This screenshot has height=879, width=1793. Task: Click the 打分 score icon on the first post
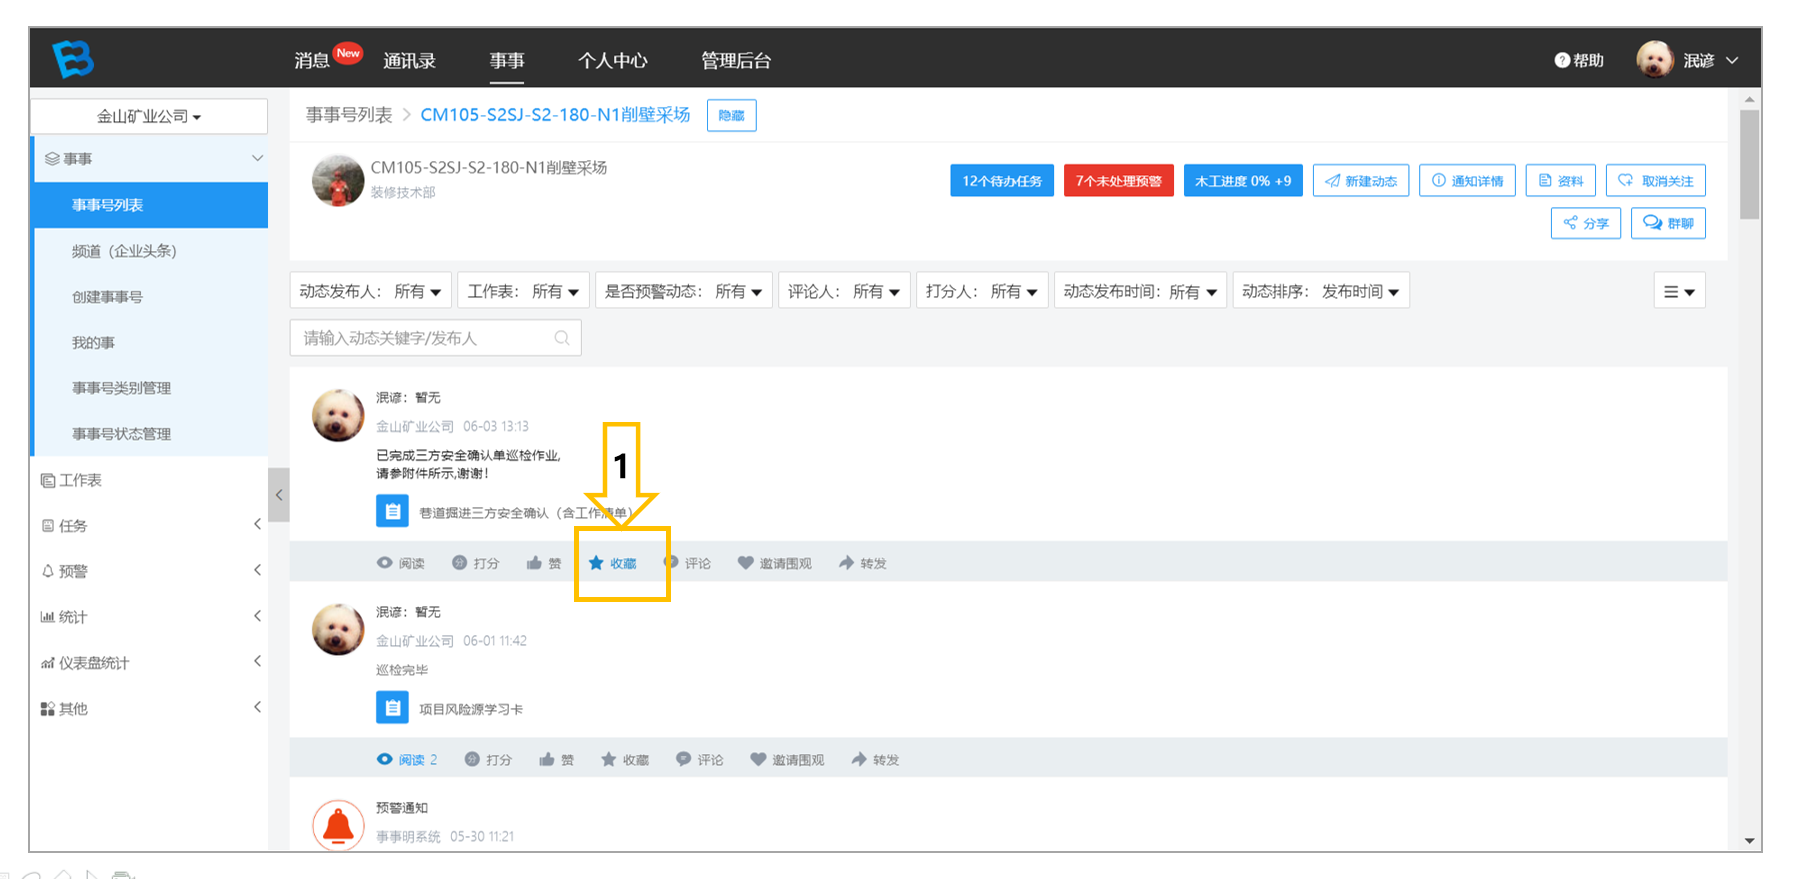[x=459, y=563]
